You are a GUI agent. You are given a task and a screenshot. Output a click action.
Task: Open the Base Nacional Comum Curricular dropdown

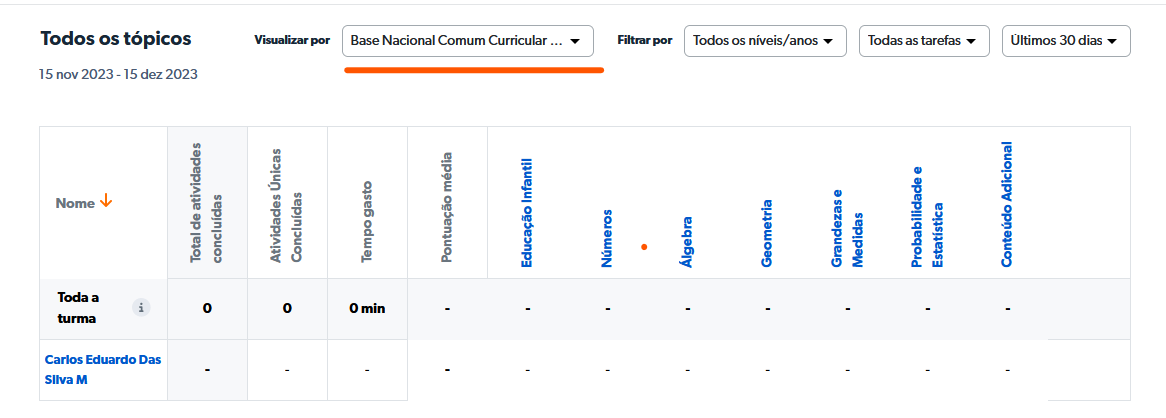pos(467,41)
